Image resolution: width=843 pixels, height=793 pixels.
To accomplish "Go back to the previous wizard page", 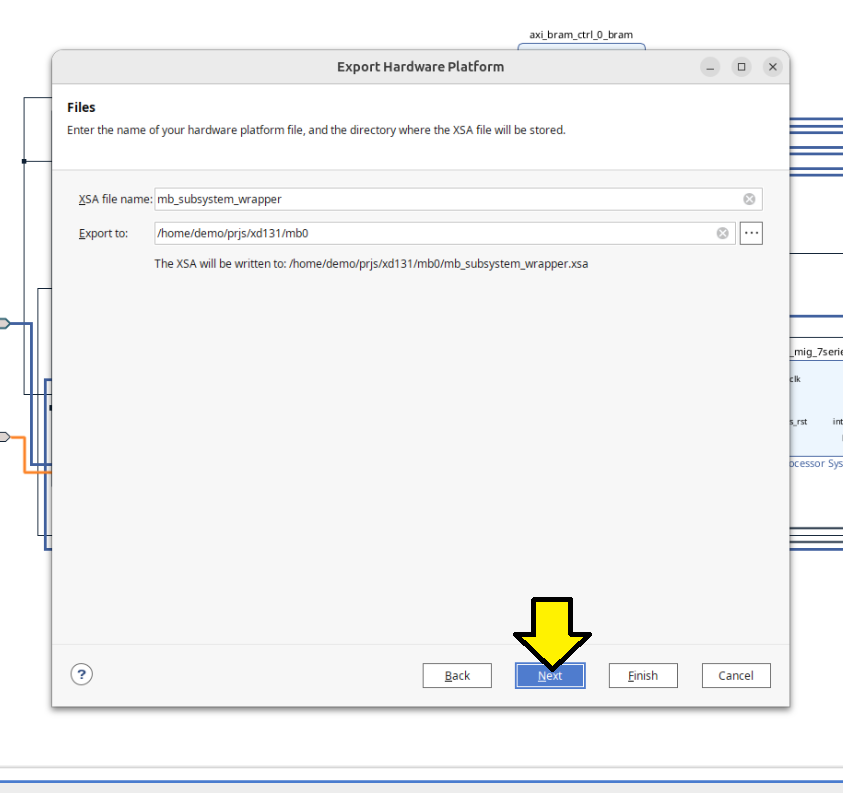I will [457, 675].
